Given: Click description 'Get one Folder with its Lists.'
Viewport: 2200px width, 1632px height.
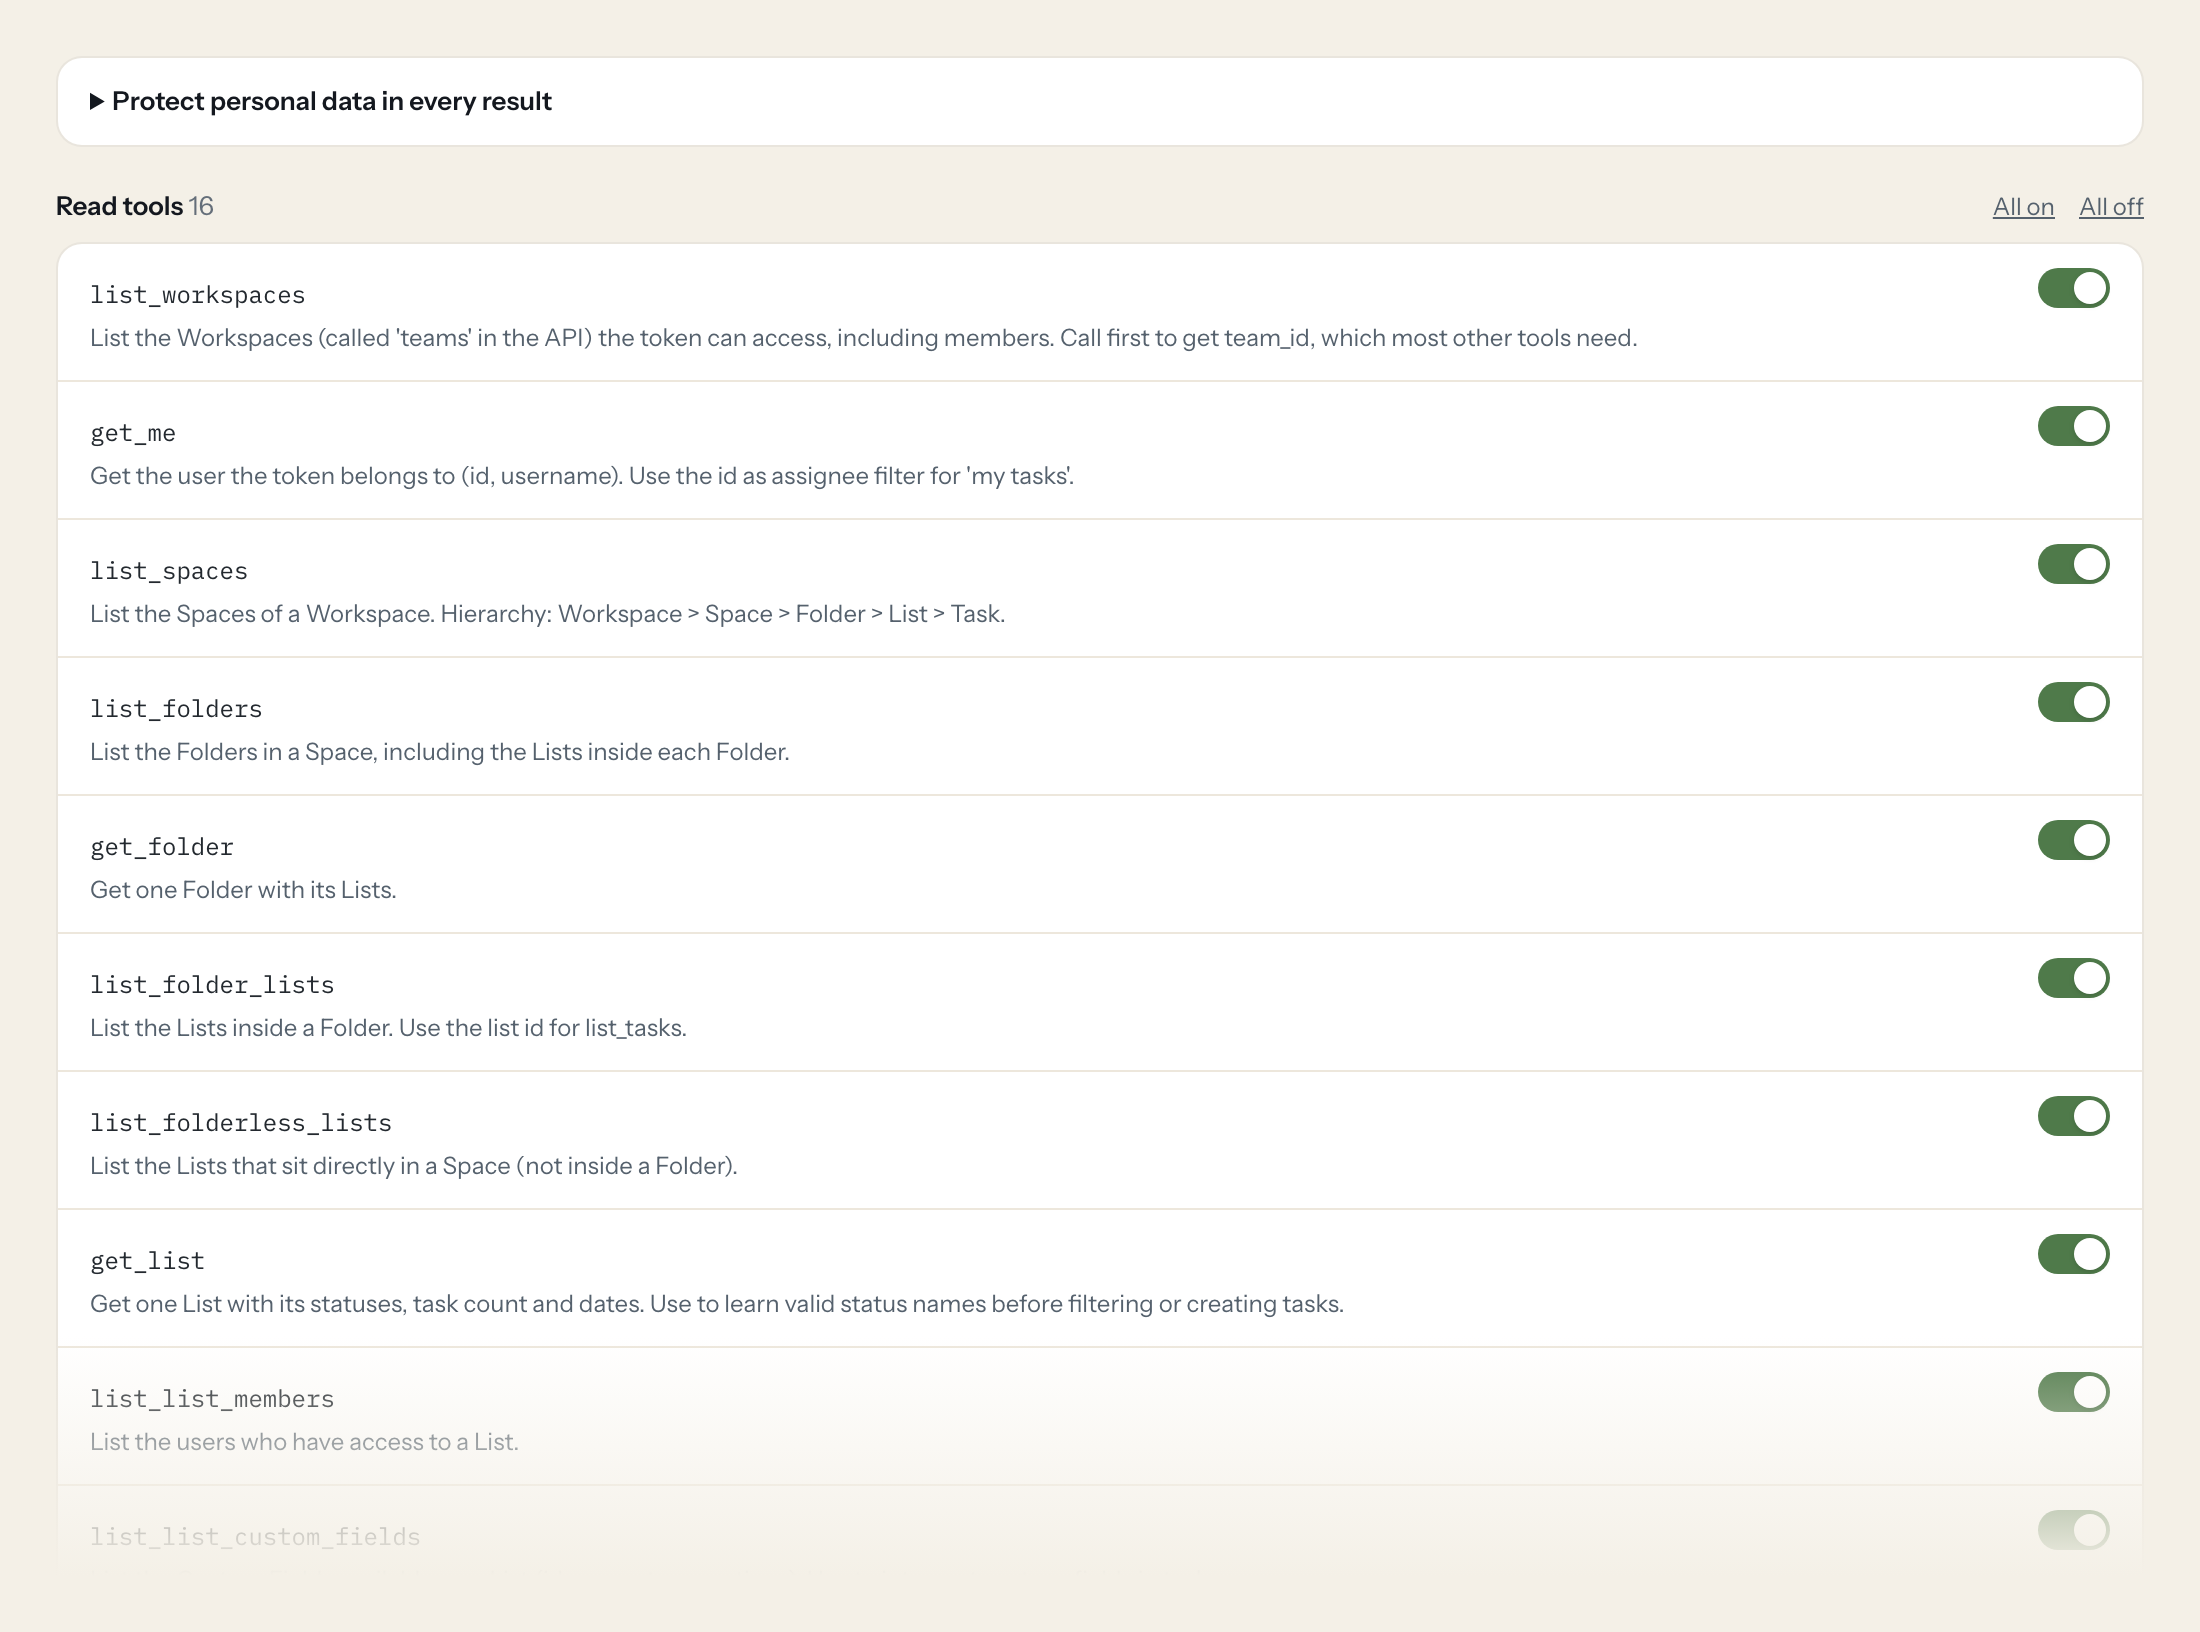Looking at the screenshot, I should [243, 890].
